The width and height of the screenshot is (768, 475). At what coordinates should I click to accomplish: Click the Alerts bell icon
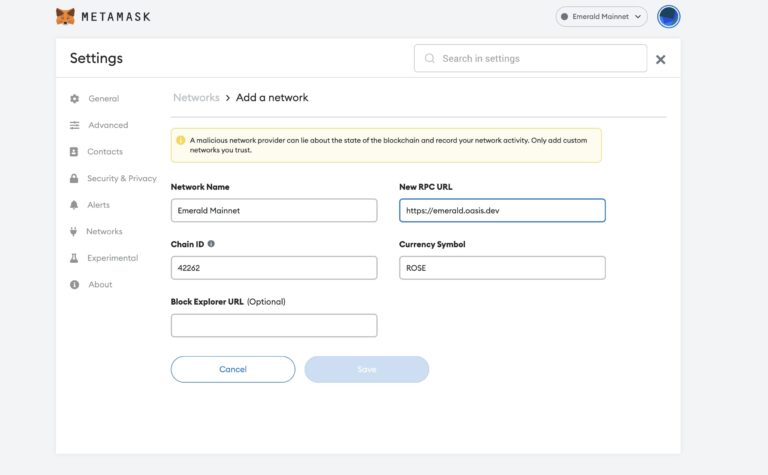74,205
